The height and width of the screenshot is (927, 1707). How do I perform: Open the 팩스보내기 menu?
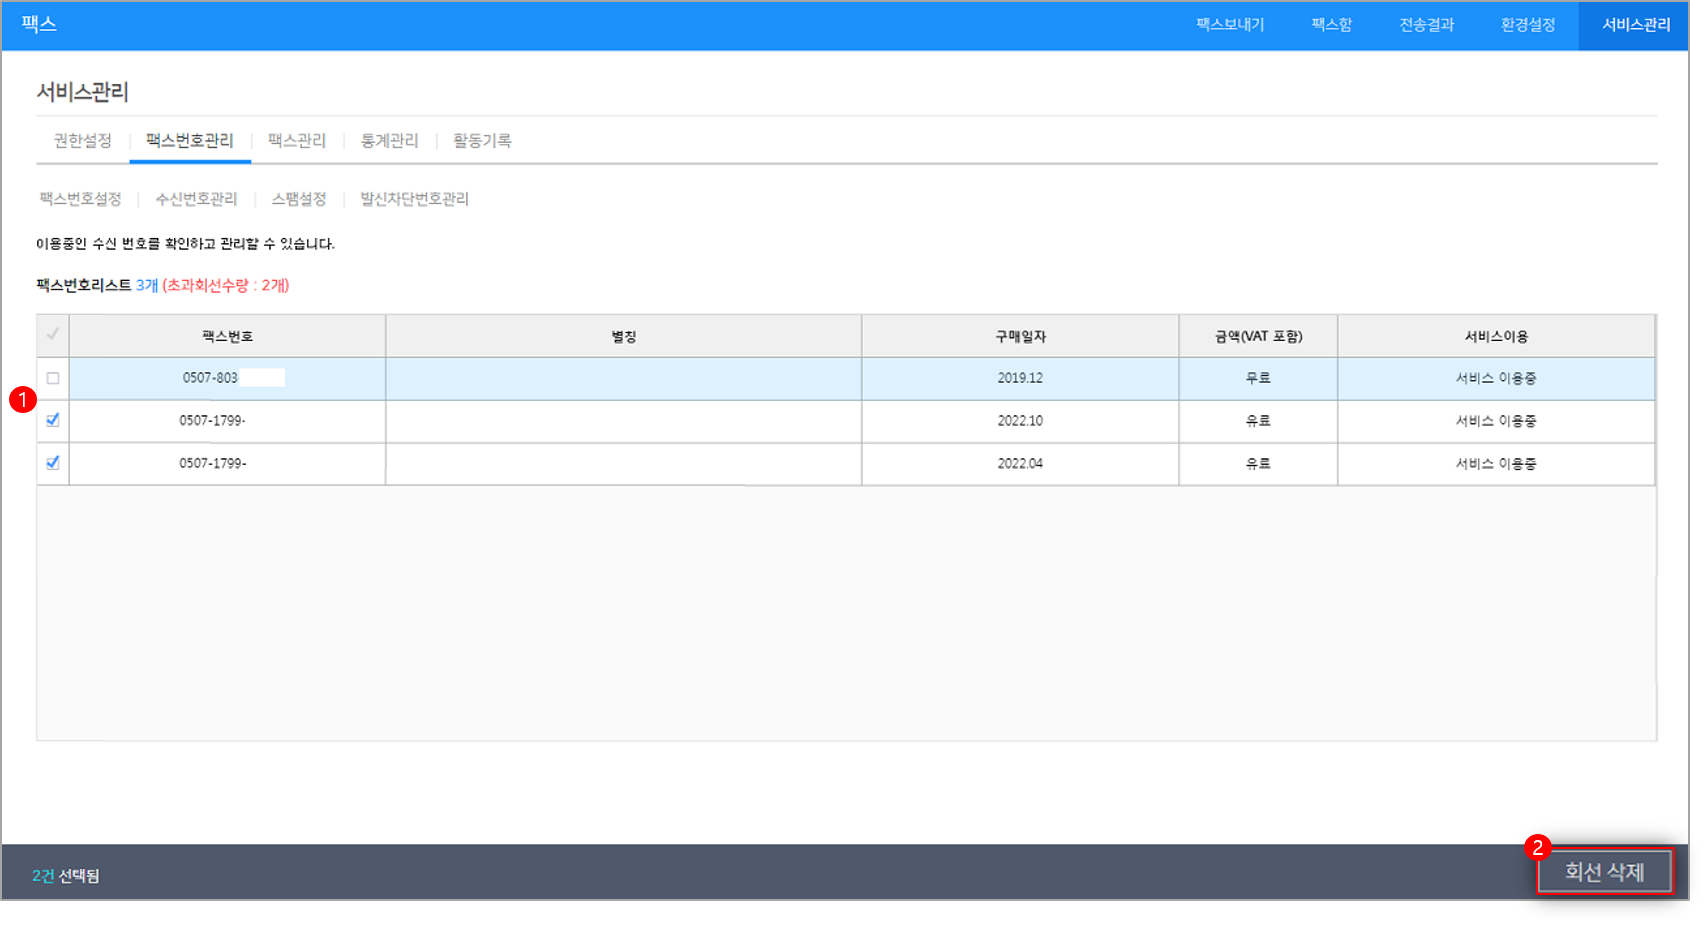(1230, 25)
